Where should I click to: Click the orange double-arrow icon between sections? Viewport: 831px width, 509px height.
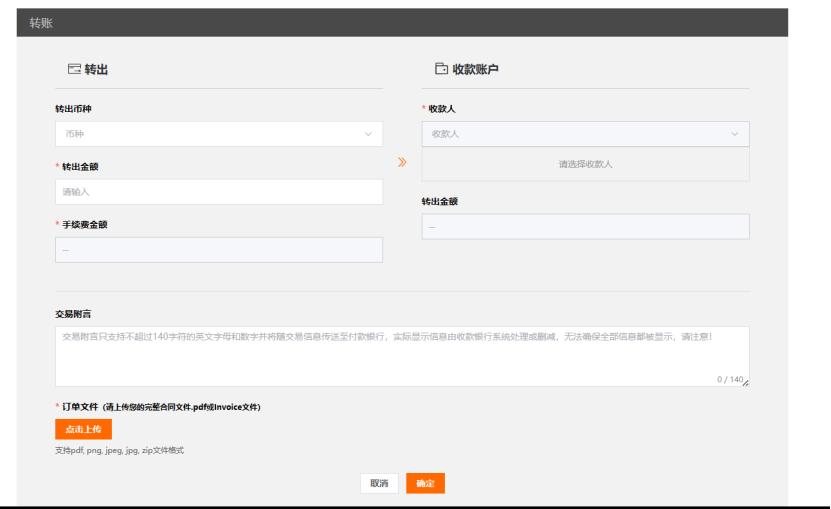point(402,162)
